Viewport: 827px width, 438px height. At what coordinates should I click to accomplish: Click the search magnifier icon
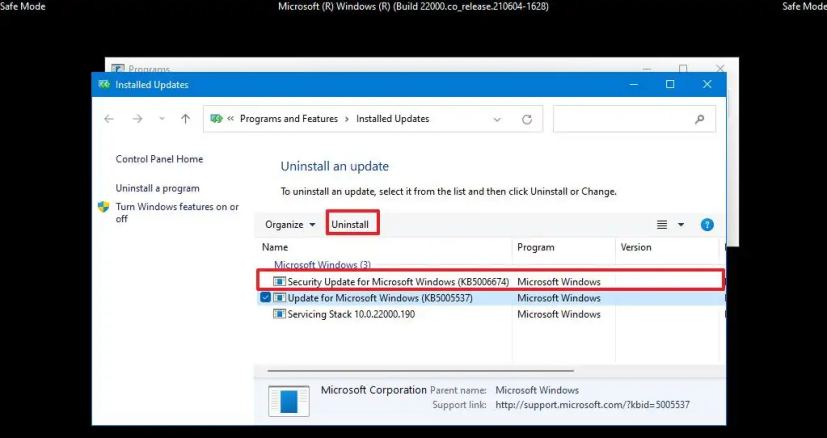click(x=699, y=120)
